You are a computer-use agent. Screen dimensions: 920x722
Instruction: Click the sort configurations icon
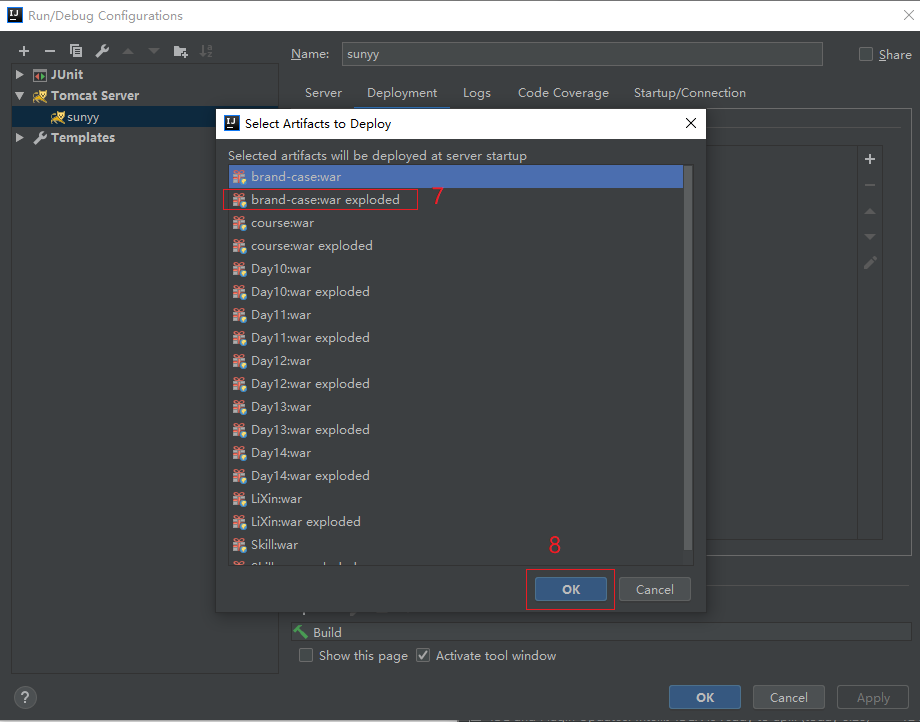pos(206,51)
